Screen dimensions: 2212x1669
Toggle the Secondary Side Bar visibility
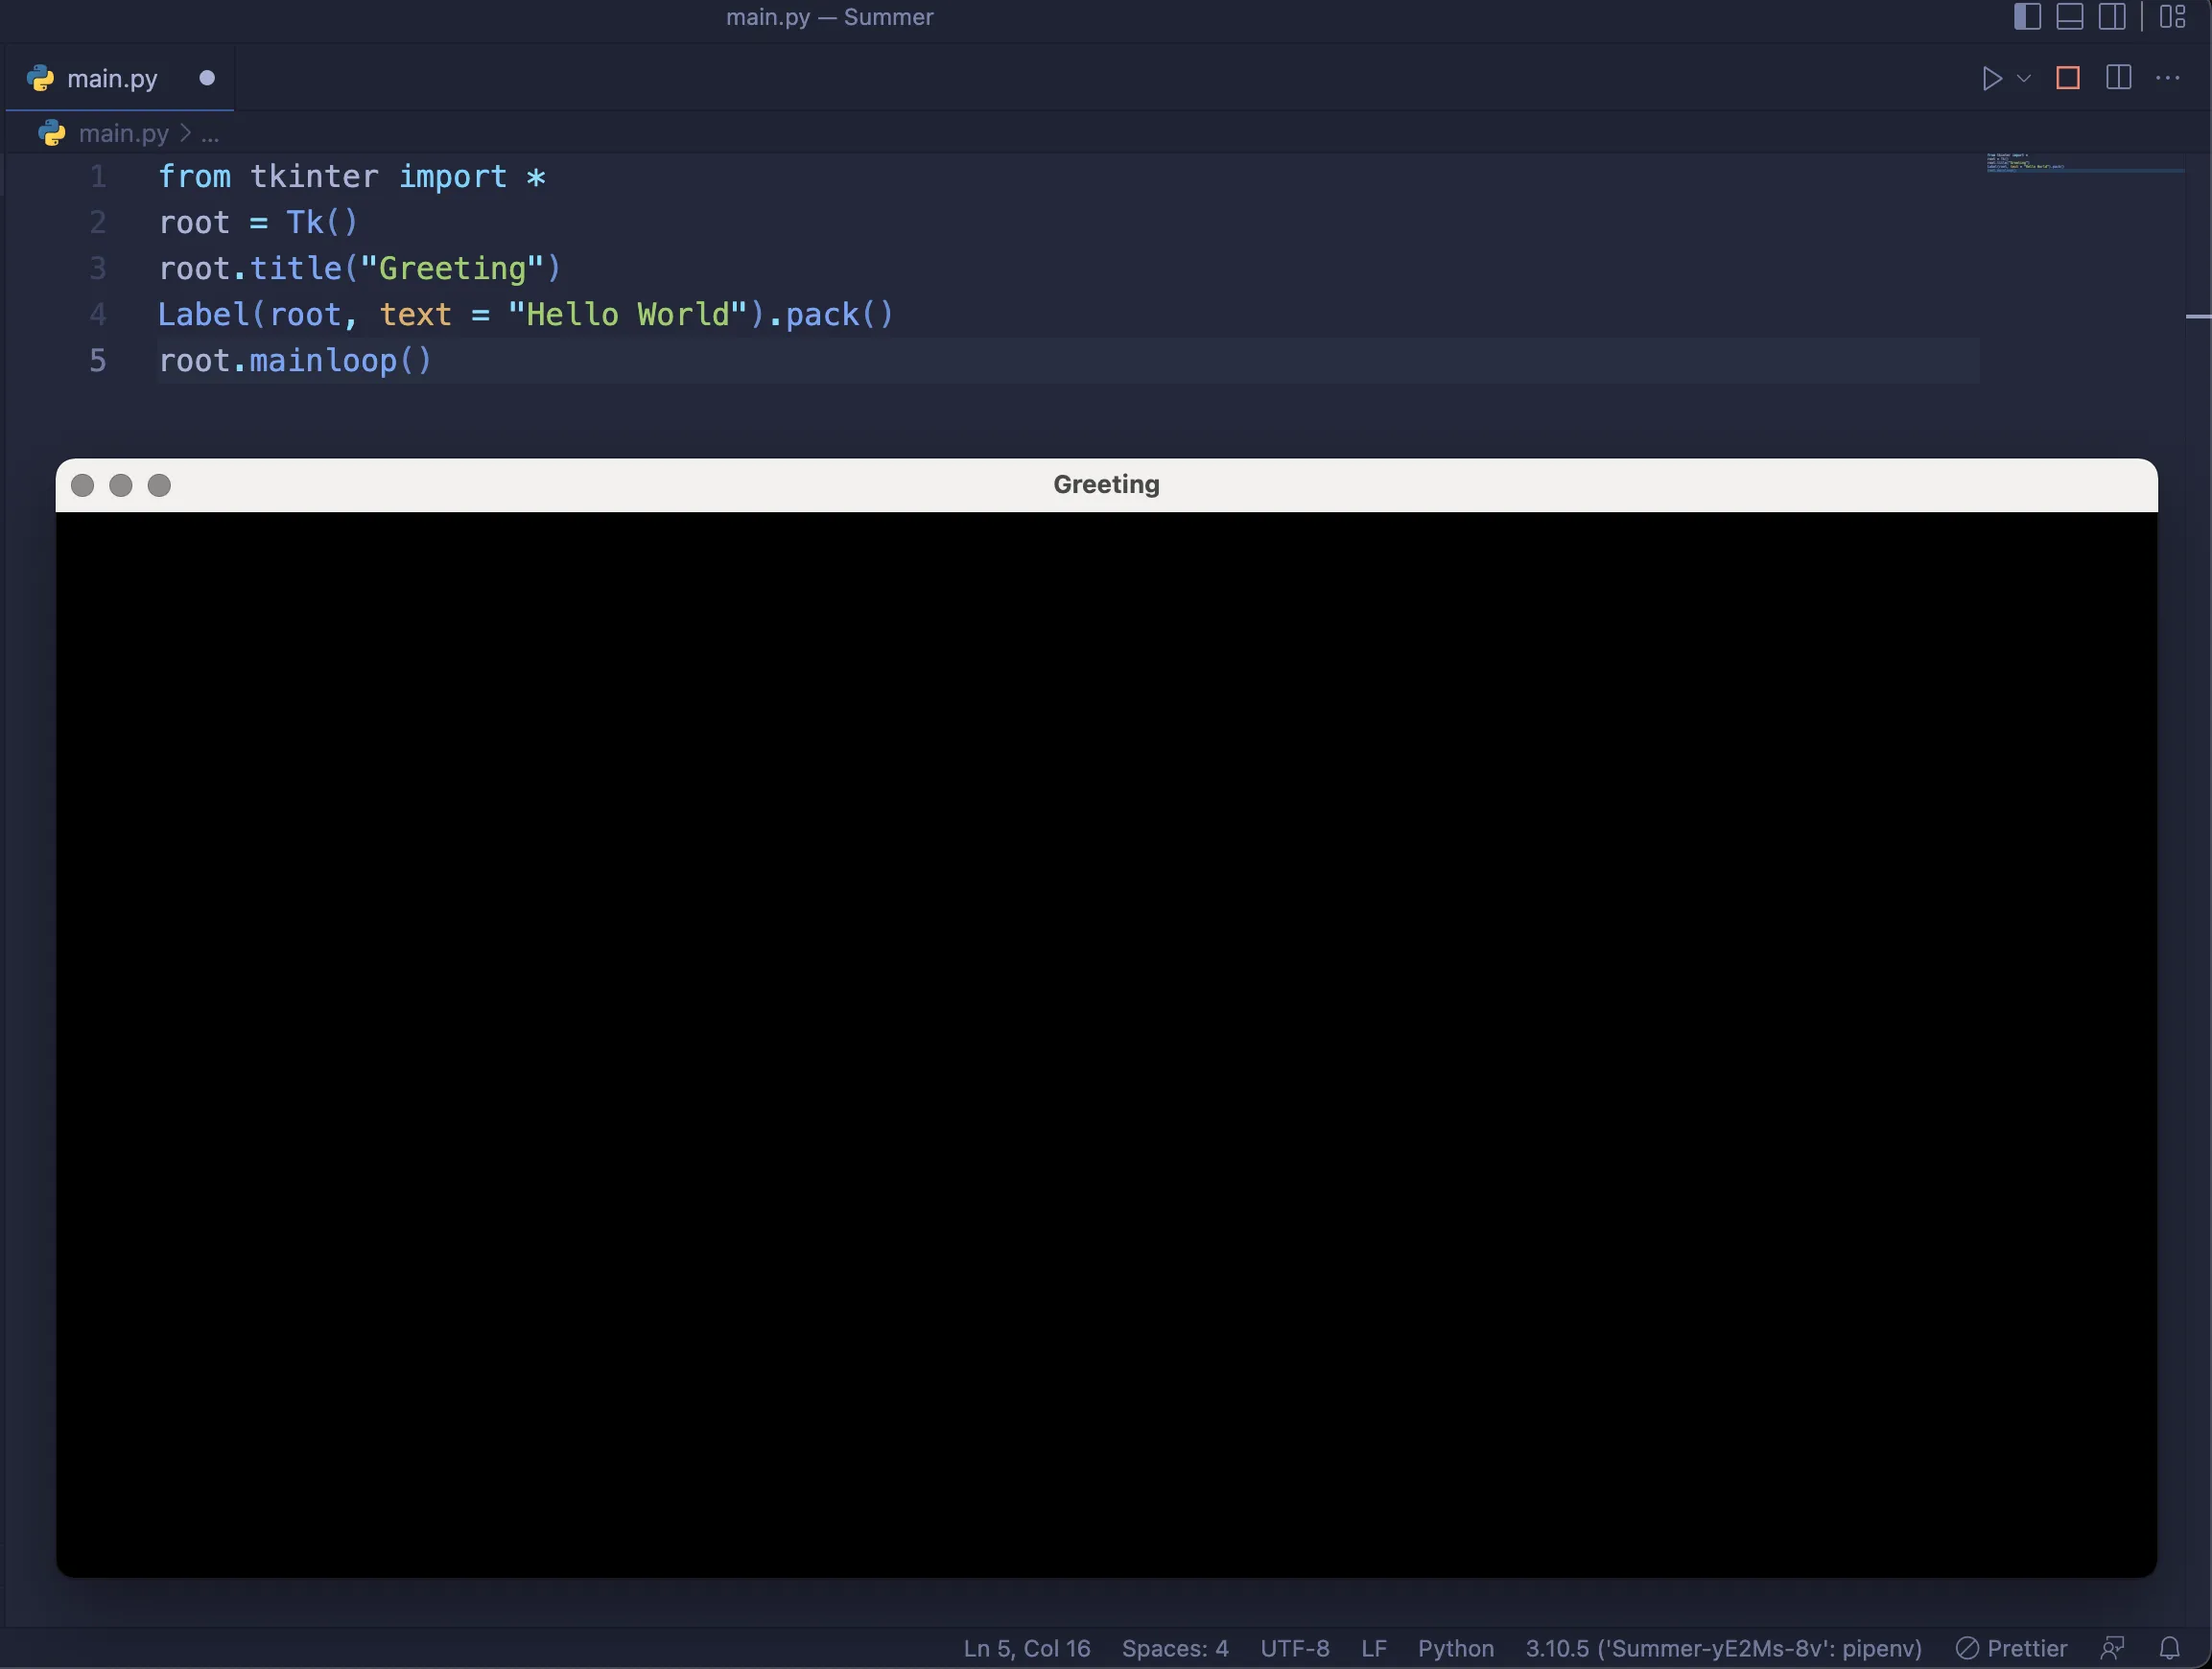click(2112, 17)
